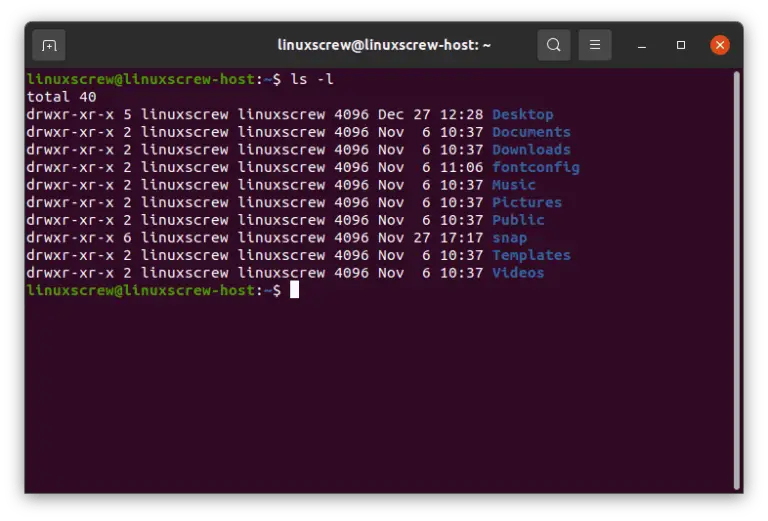Click the snap directory name
Image resolution: width=768 pixels, height=521 pixels.
pyautogui.click(x=509, y=238)
